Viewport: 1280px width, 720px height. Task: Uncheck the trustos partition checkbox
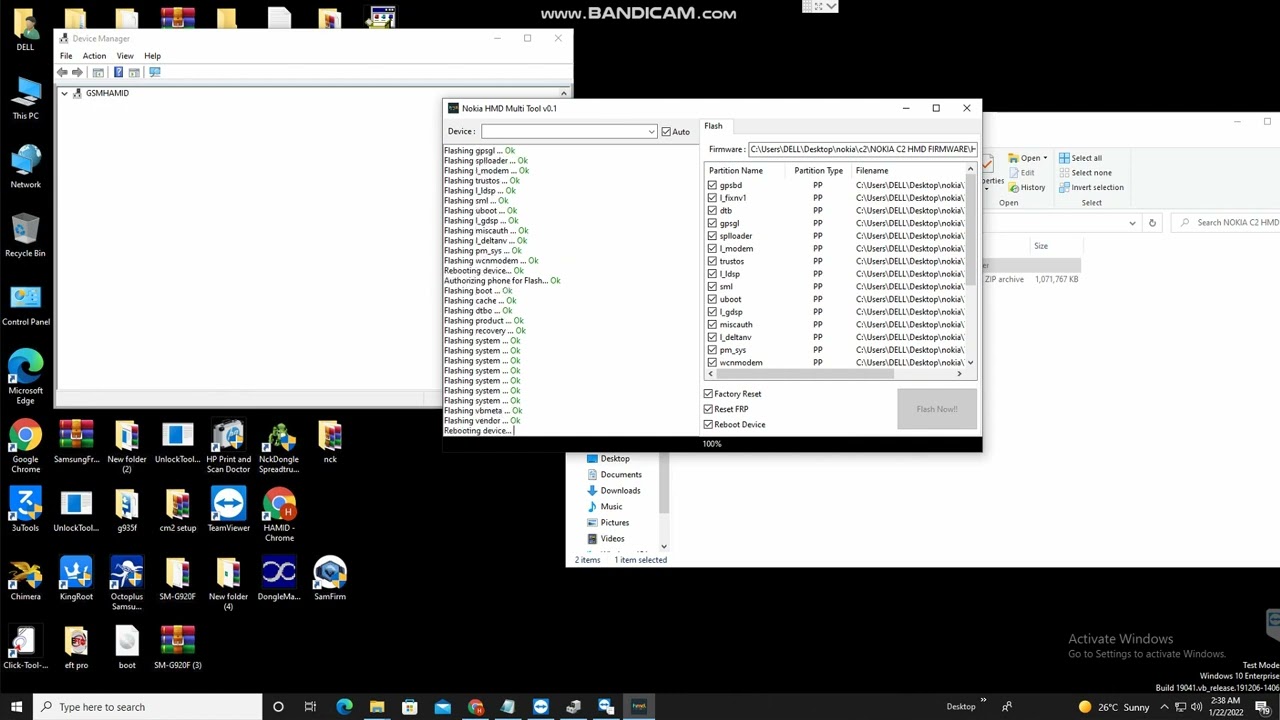[712, 261]
